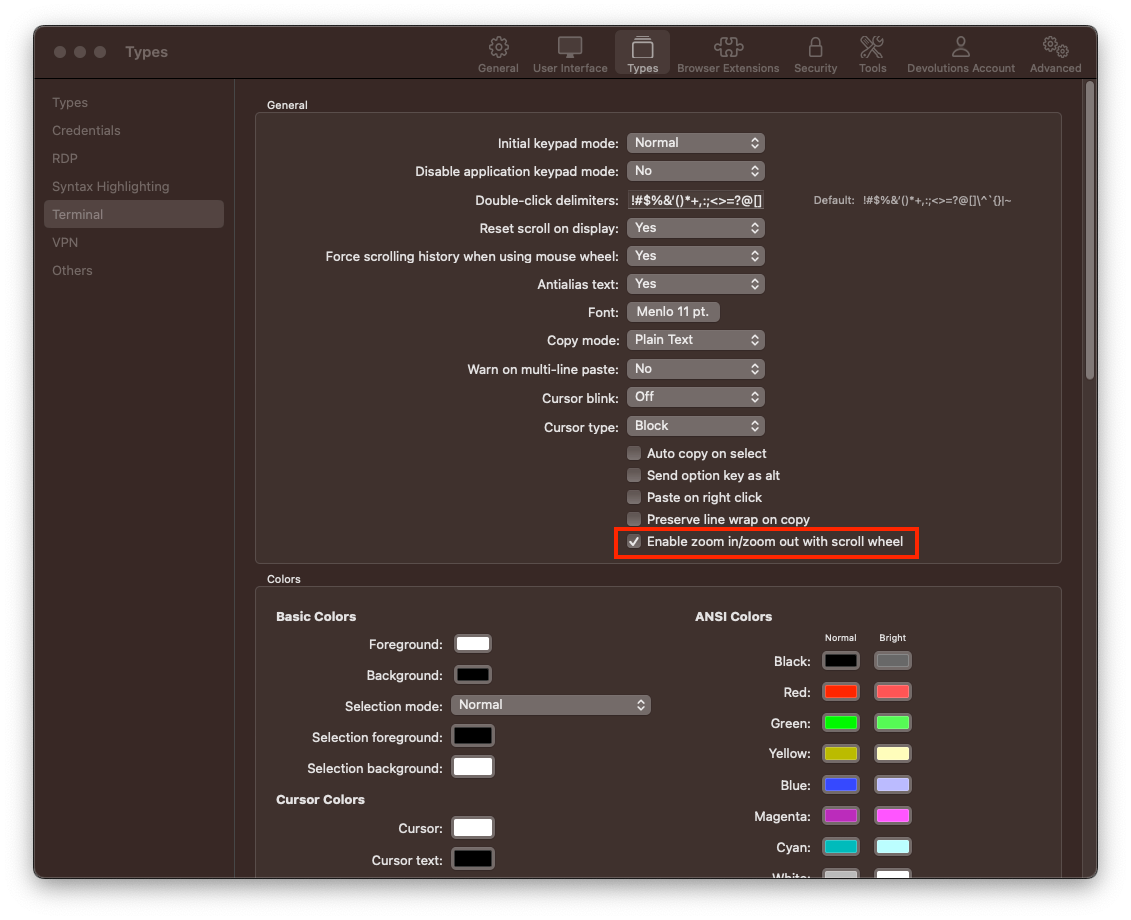This screenshot has width=1131, height=920.
Task: Select the Types toolbar icon
Action: (641, 52)
